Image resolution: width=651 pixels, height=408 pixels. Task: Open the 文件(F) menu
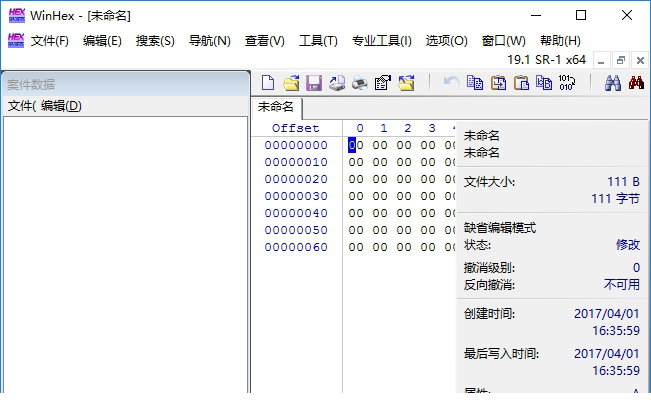point(49,41)
